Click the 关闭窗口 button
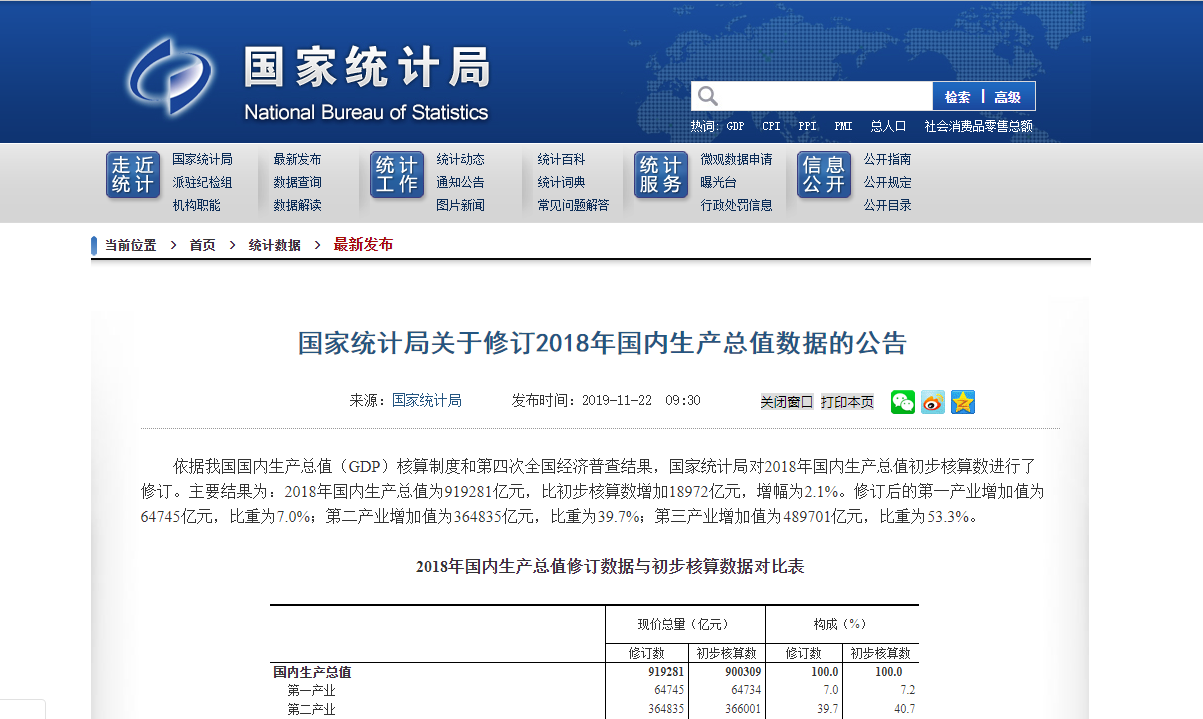The height and width of the screenshot is (719, 1203). pyautogui.click(x=787, y=402)
